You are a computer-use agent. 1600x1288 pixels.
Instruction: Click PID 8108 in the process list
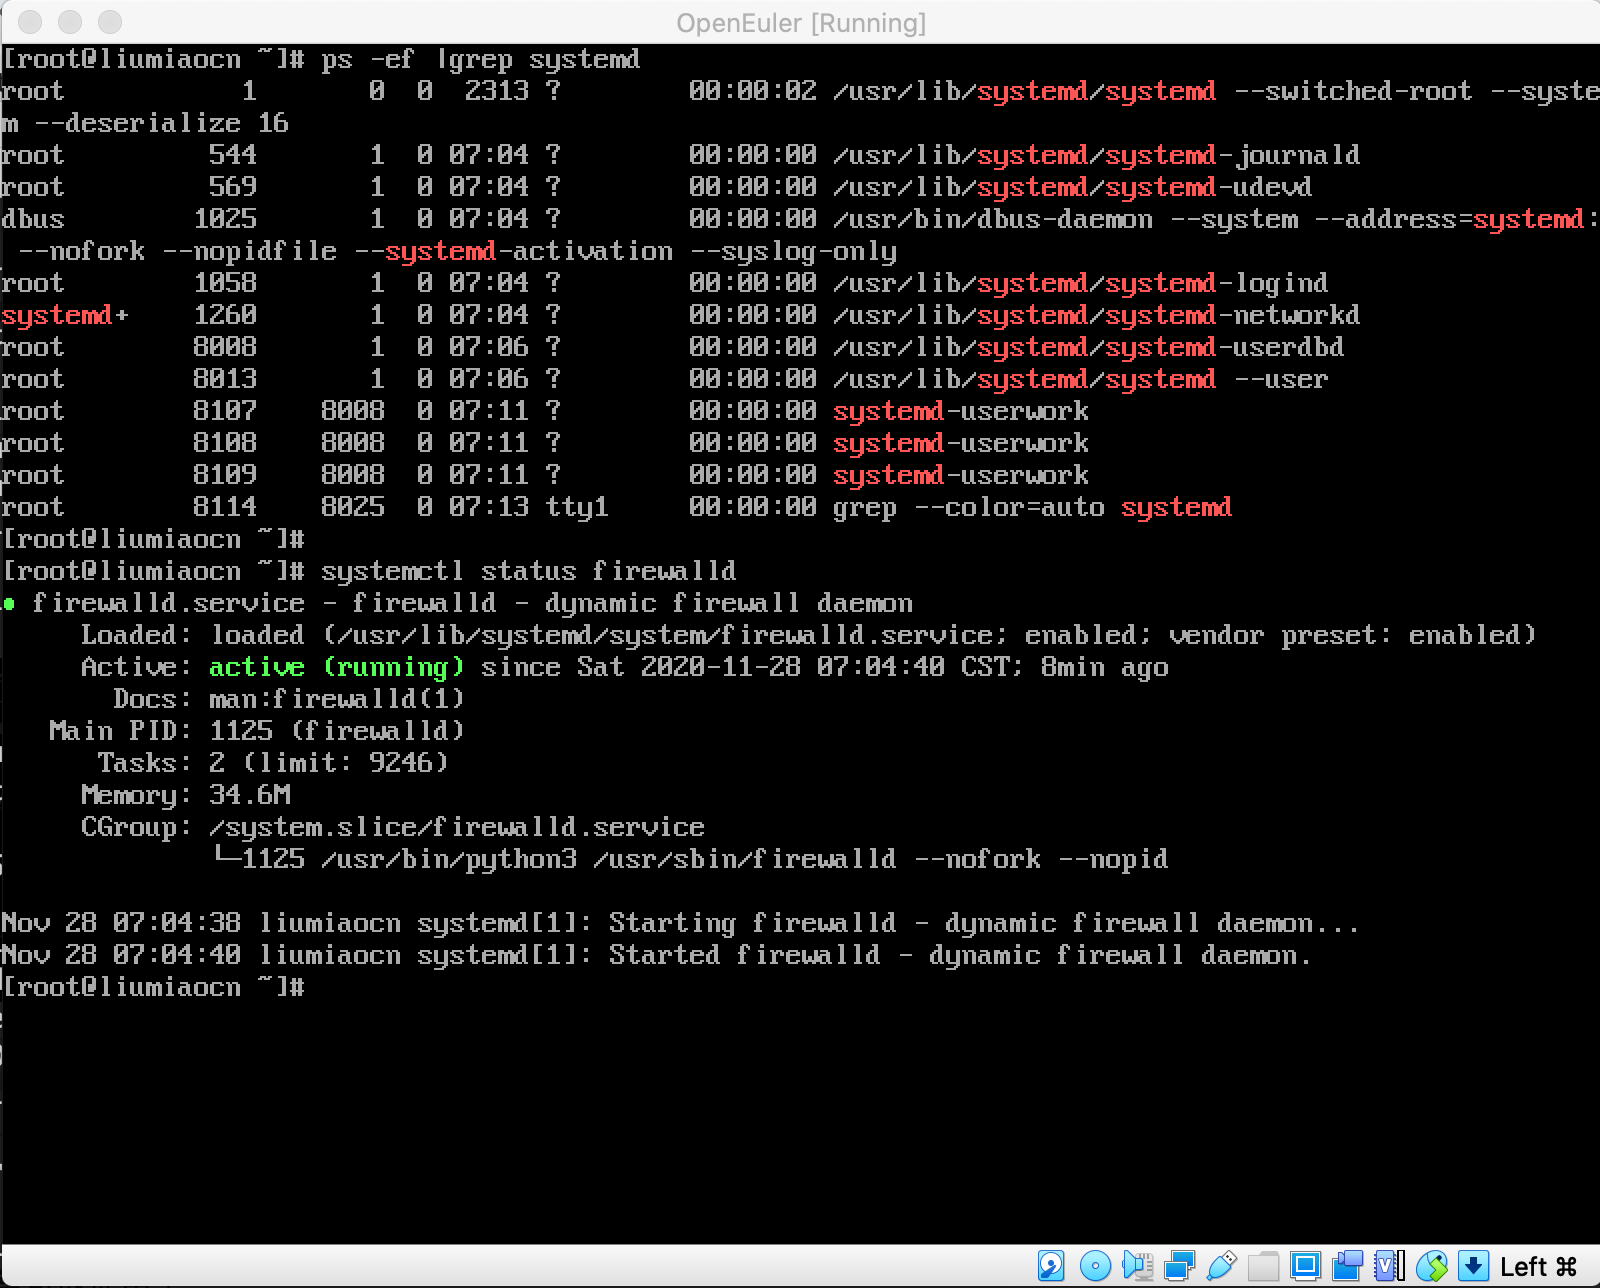coord(225,443)
